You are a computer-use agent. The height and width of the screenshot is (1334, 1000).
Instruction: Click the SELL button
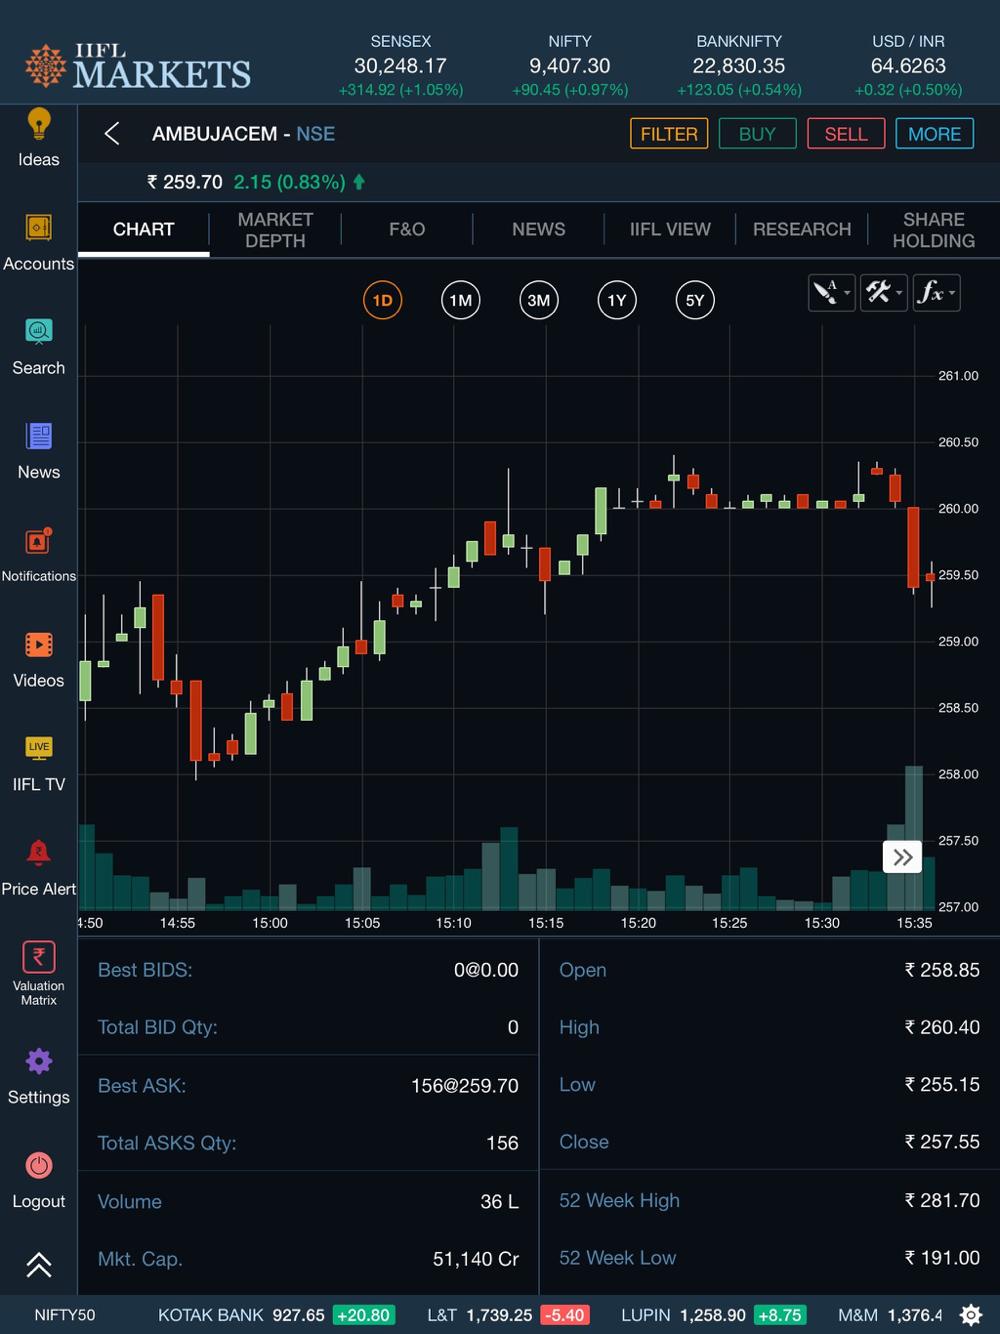[x=846, y=134]
